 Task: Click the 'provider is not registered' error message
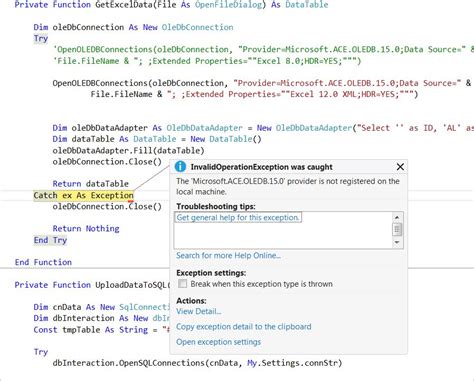[x=288, y=186]
